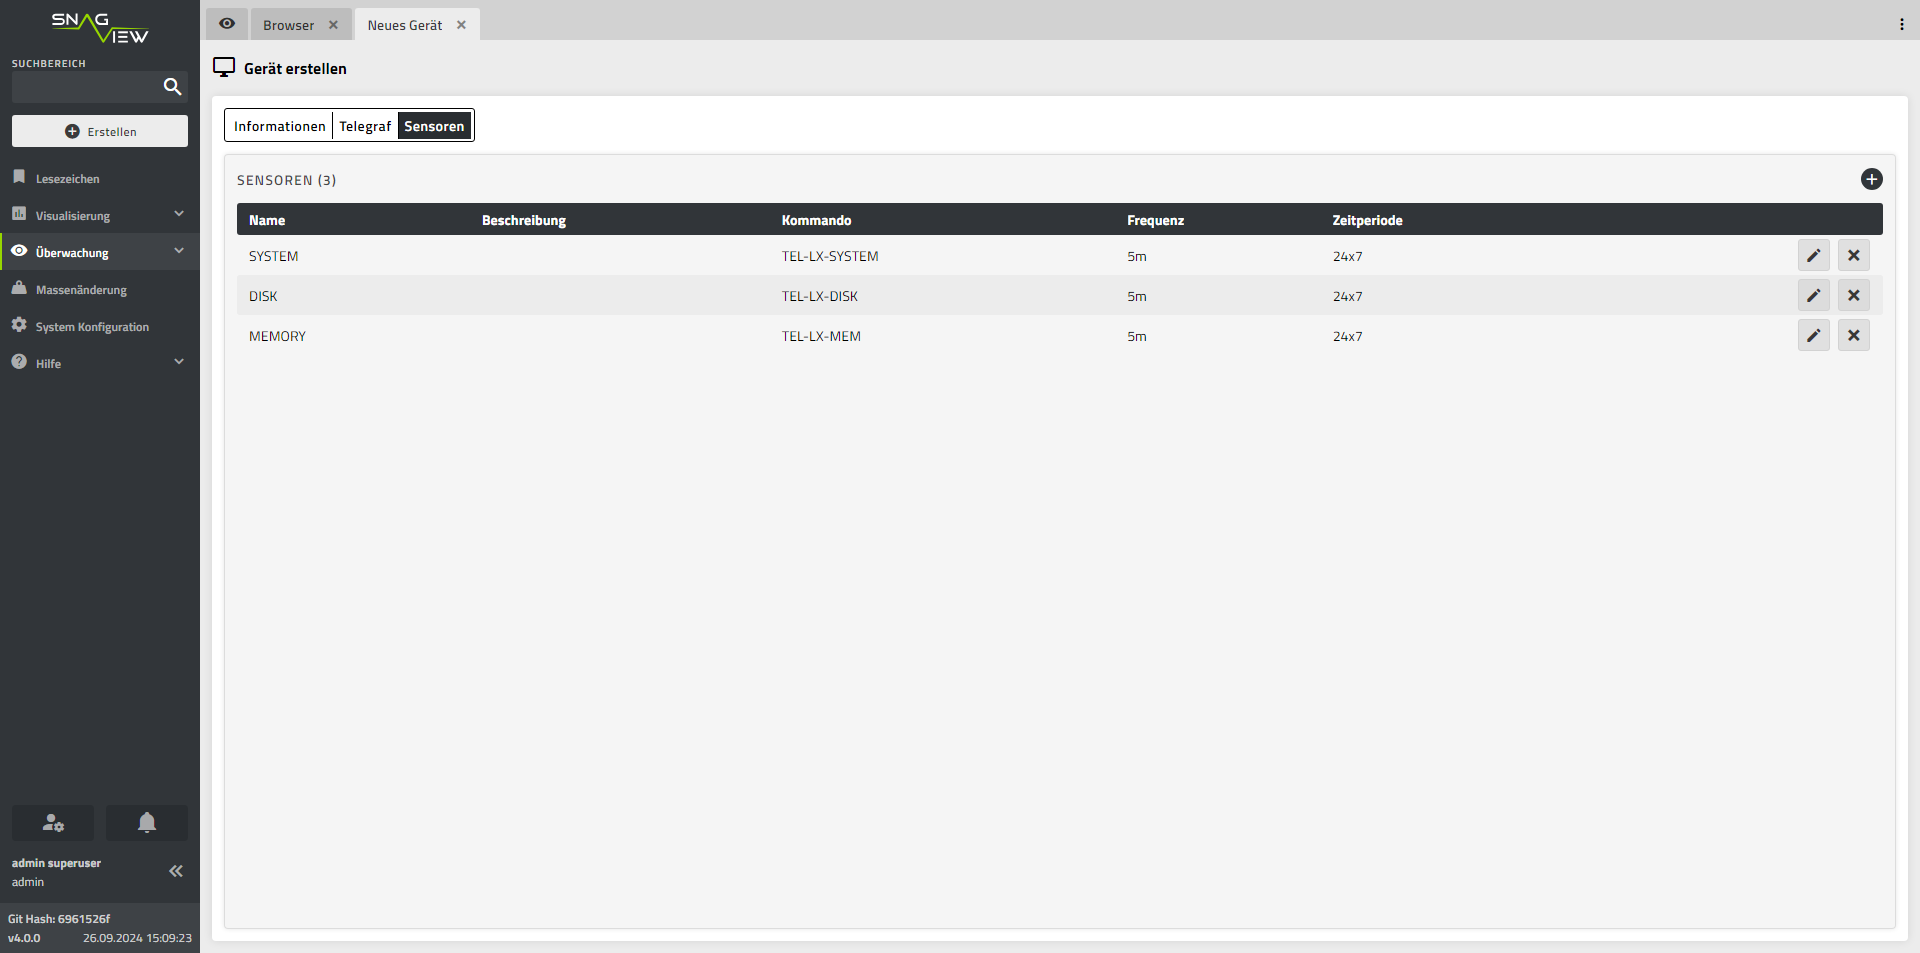The height and width of the screenshot is (953, 1920).
Task: Select the Sensoren tab
Action: [x=434, y=126]
